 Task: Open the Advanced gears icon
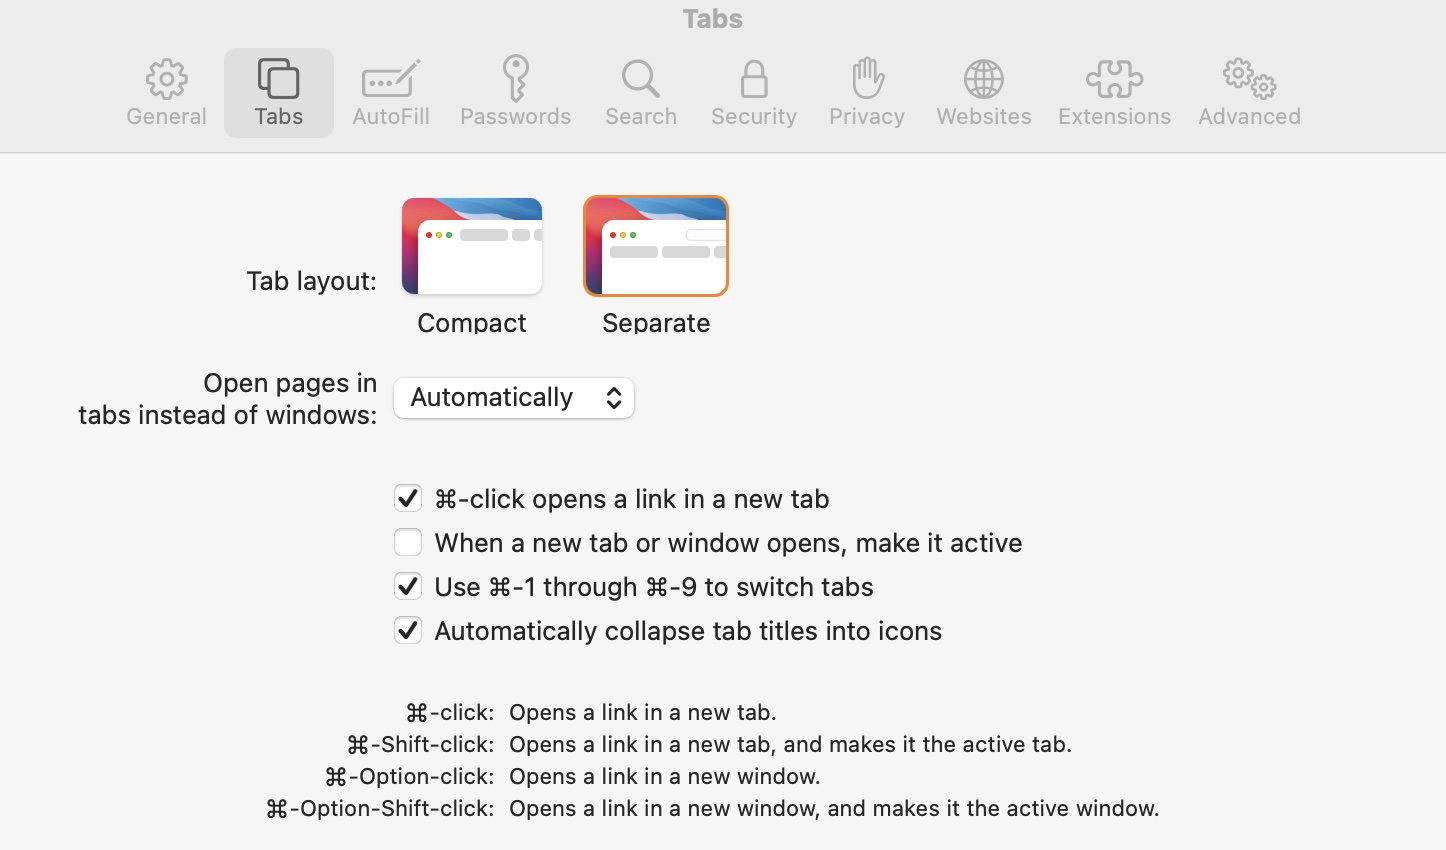[x=1249, y=78]
